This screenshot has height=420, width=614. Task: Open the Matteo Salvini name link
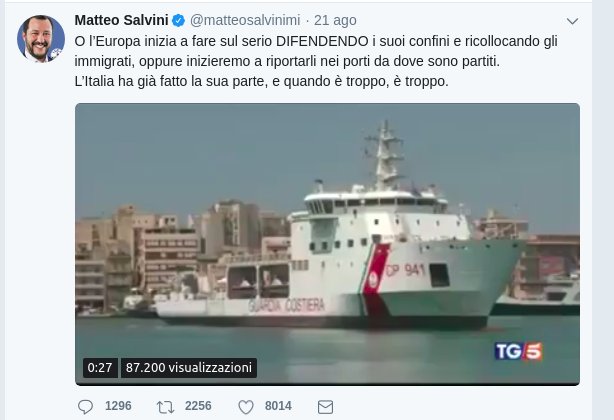[x=121, y=20]
